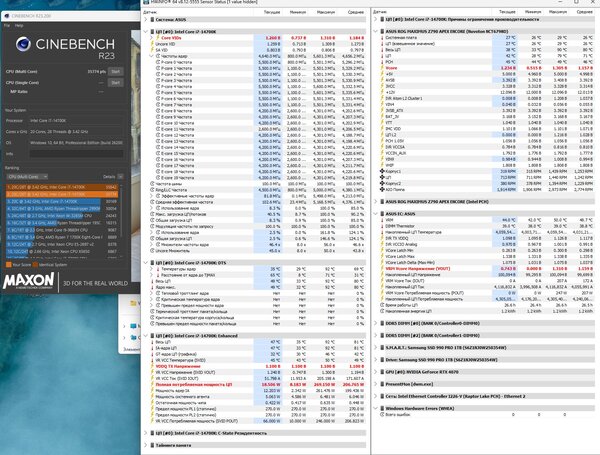Open the File menu in Cinebench
The height and width of the screenshot is (455, 600).
click(x=7, y=25)
